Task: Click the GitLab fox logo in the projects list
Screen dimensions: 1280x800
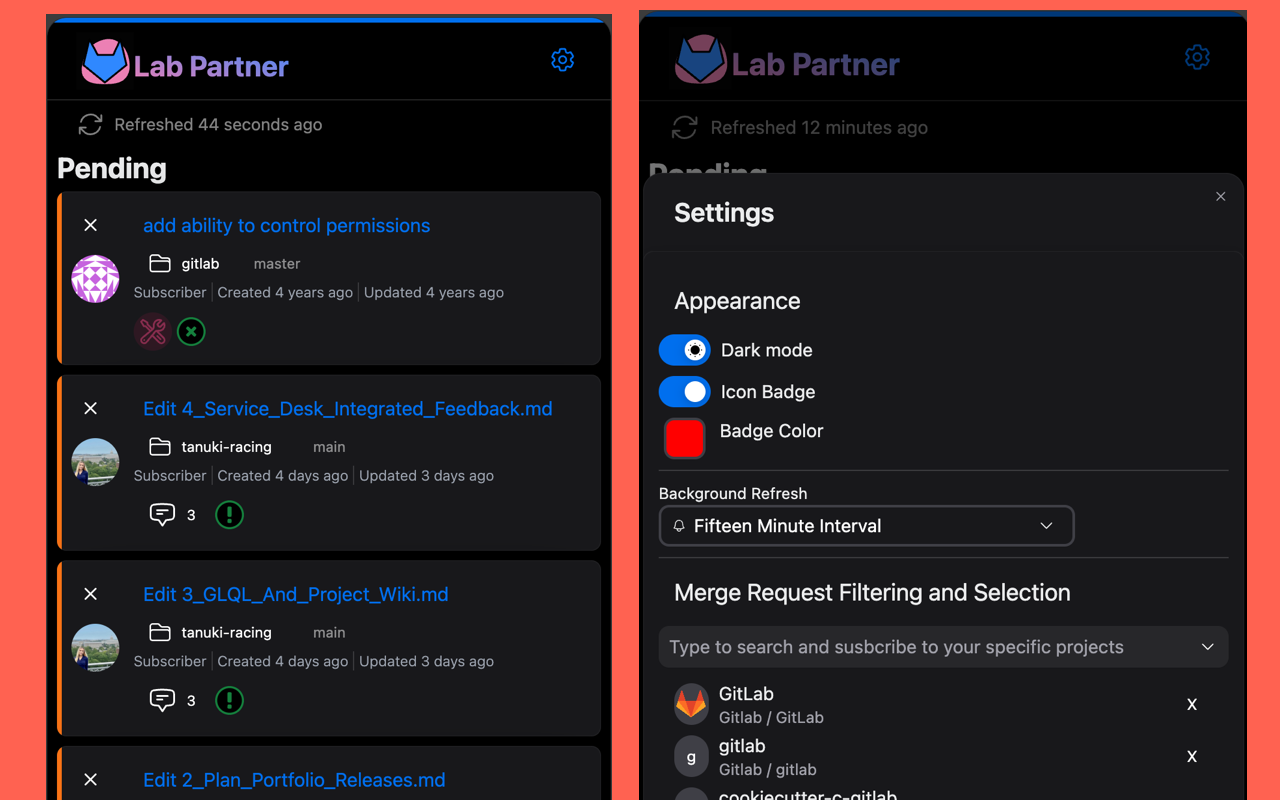Action: (x=691, y=704)
